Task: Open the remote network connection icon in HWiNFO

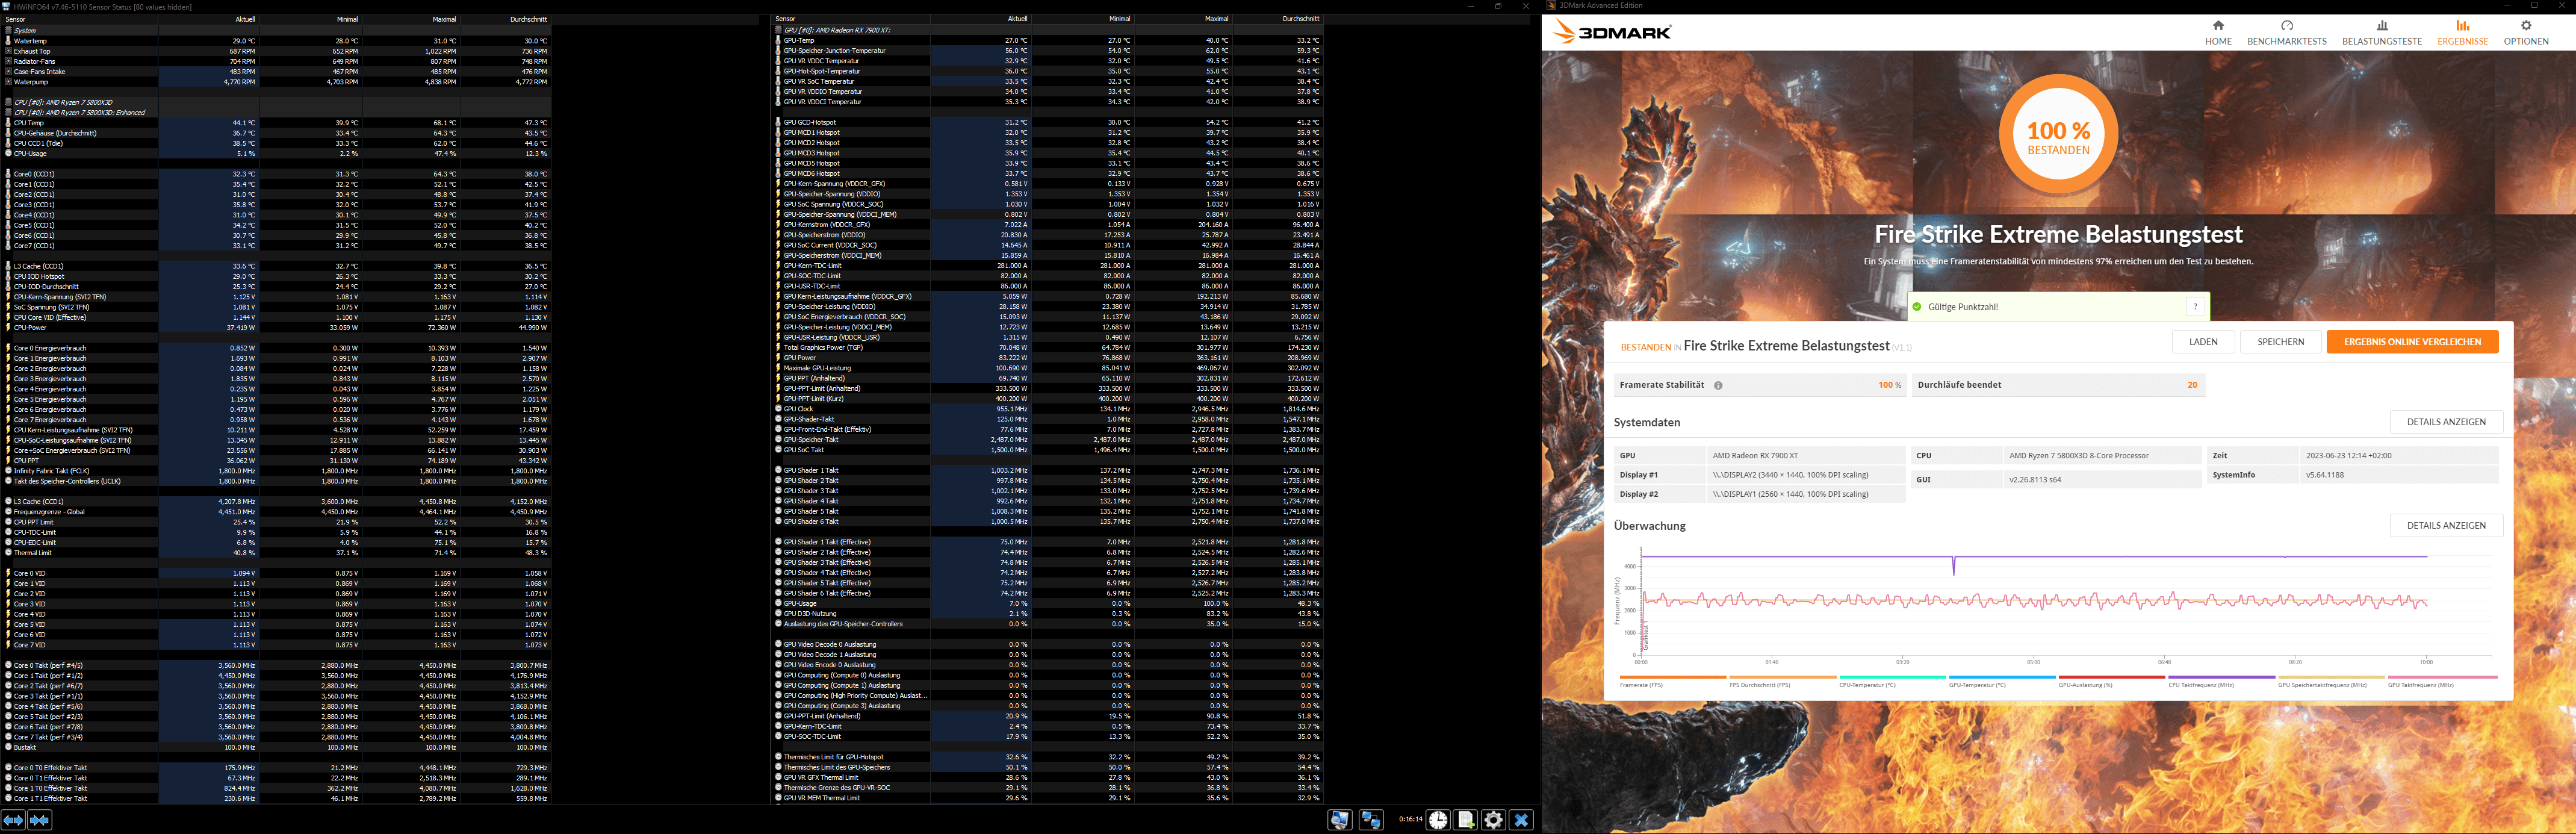Action: pos(1371,820)
